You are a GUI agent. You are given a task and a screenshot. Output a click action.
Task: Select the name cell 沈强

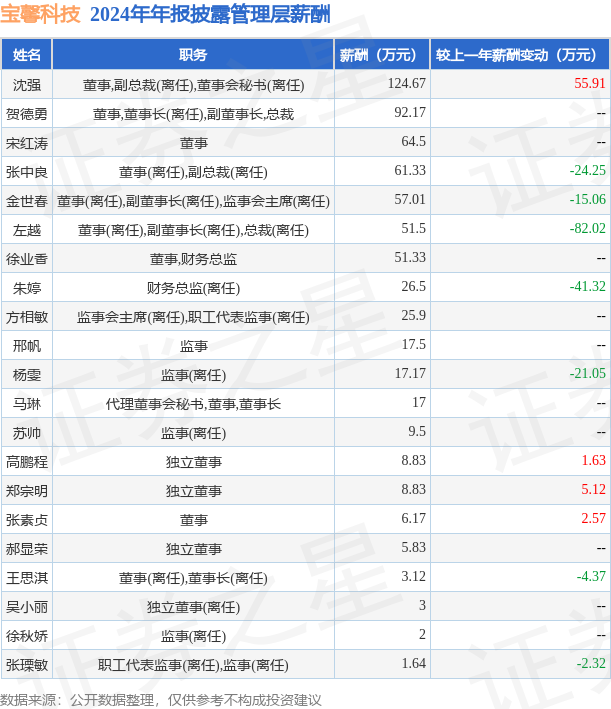pos(27,85)
